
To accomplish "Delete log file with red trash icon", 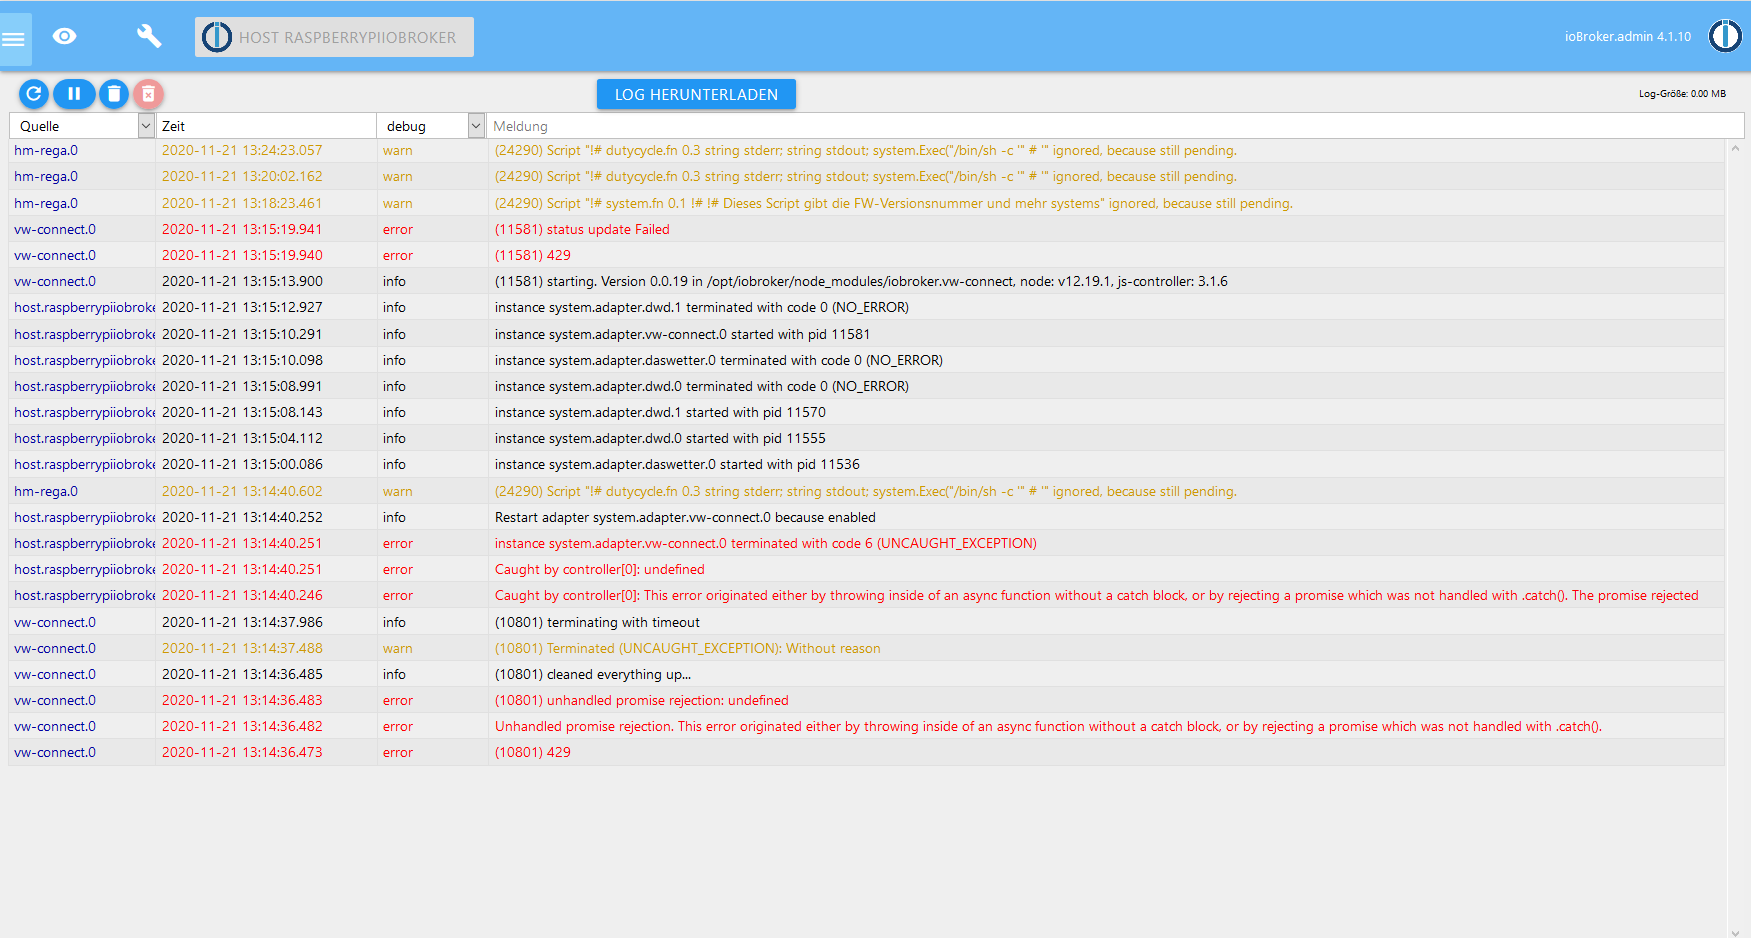I will (x=148, y=94).
